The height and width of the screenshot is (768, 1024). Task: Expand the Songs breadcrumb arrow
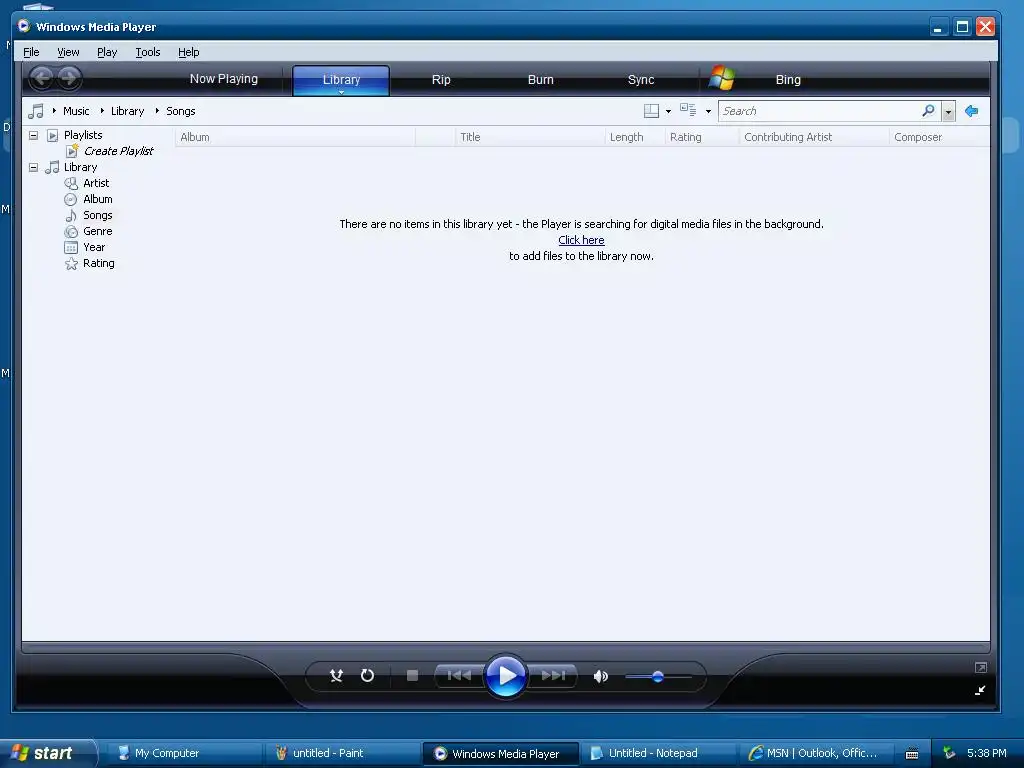[157, 111]
